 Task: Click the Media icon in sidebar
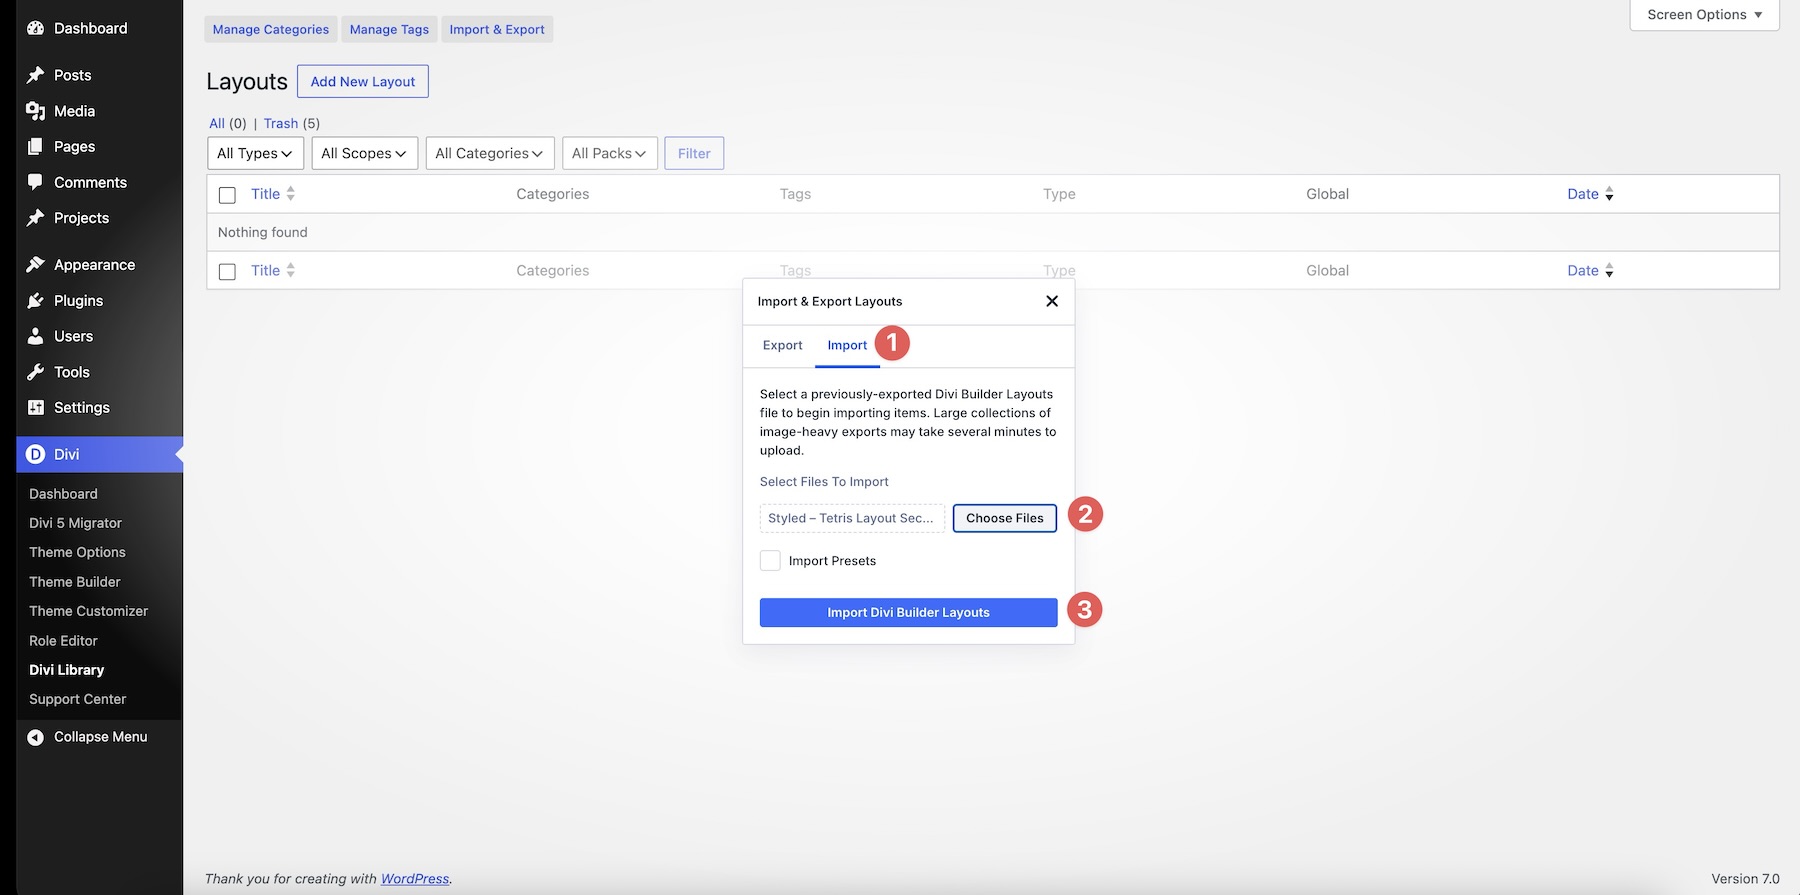click(x=36, y=111)
